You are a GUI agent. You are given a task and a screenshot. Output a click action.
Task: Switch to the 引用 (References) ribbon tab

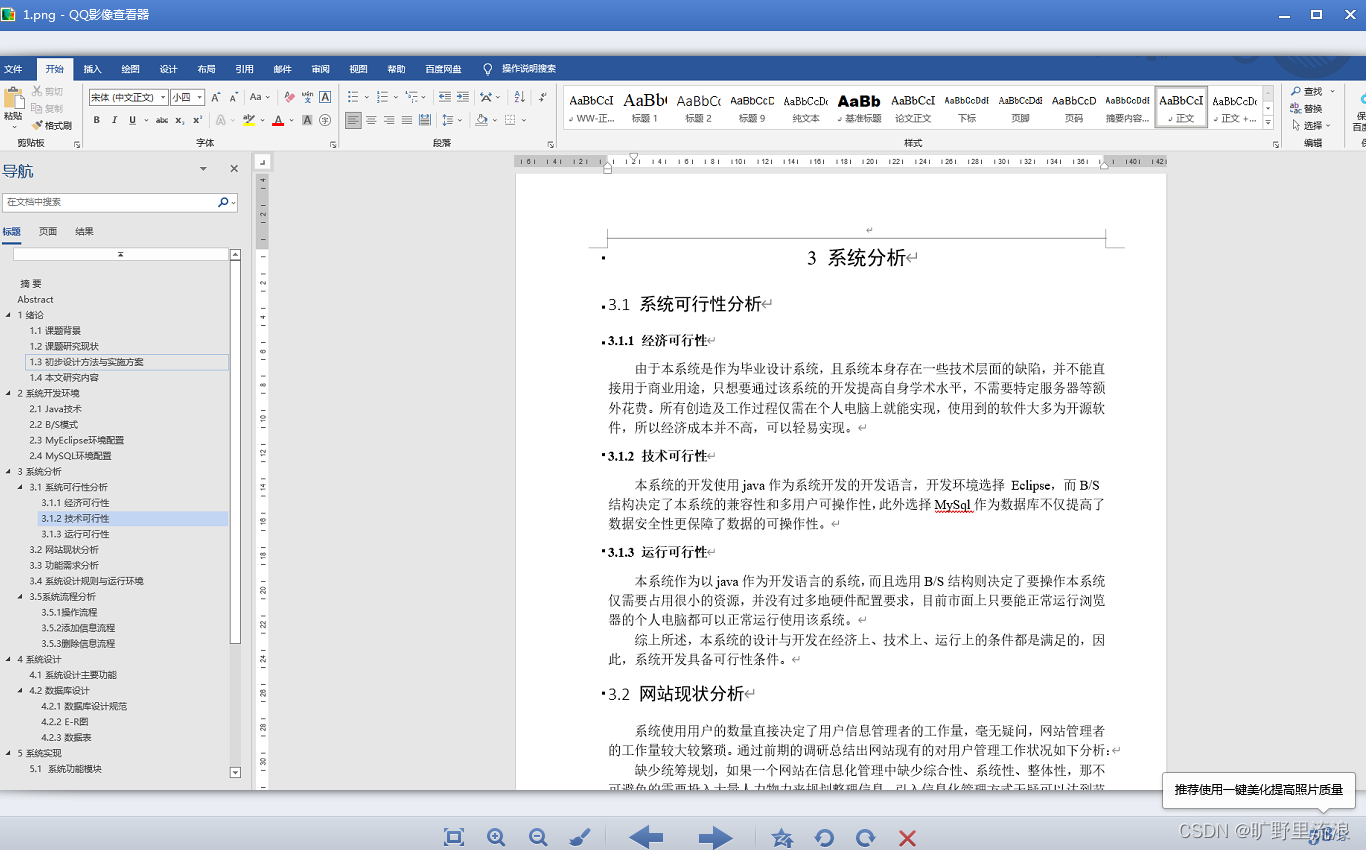pyautogui.click(x=244, y=69)
